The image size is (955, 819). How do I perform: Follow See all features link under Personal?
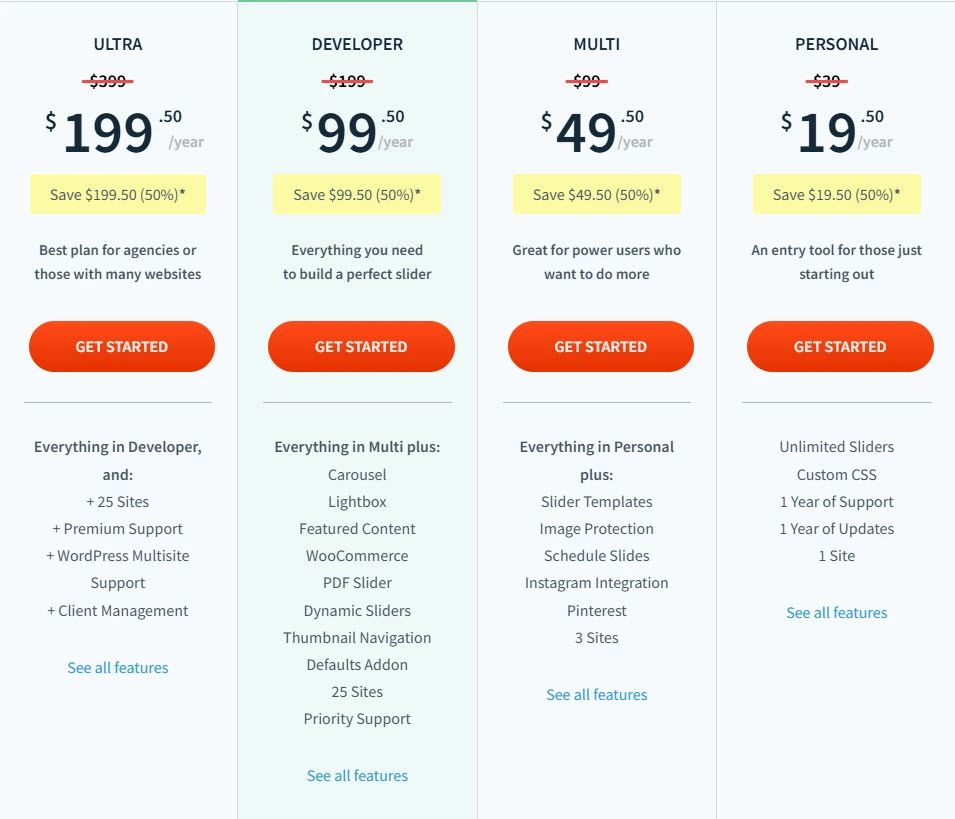tap(837, 613)
